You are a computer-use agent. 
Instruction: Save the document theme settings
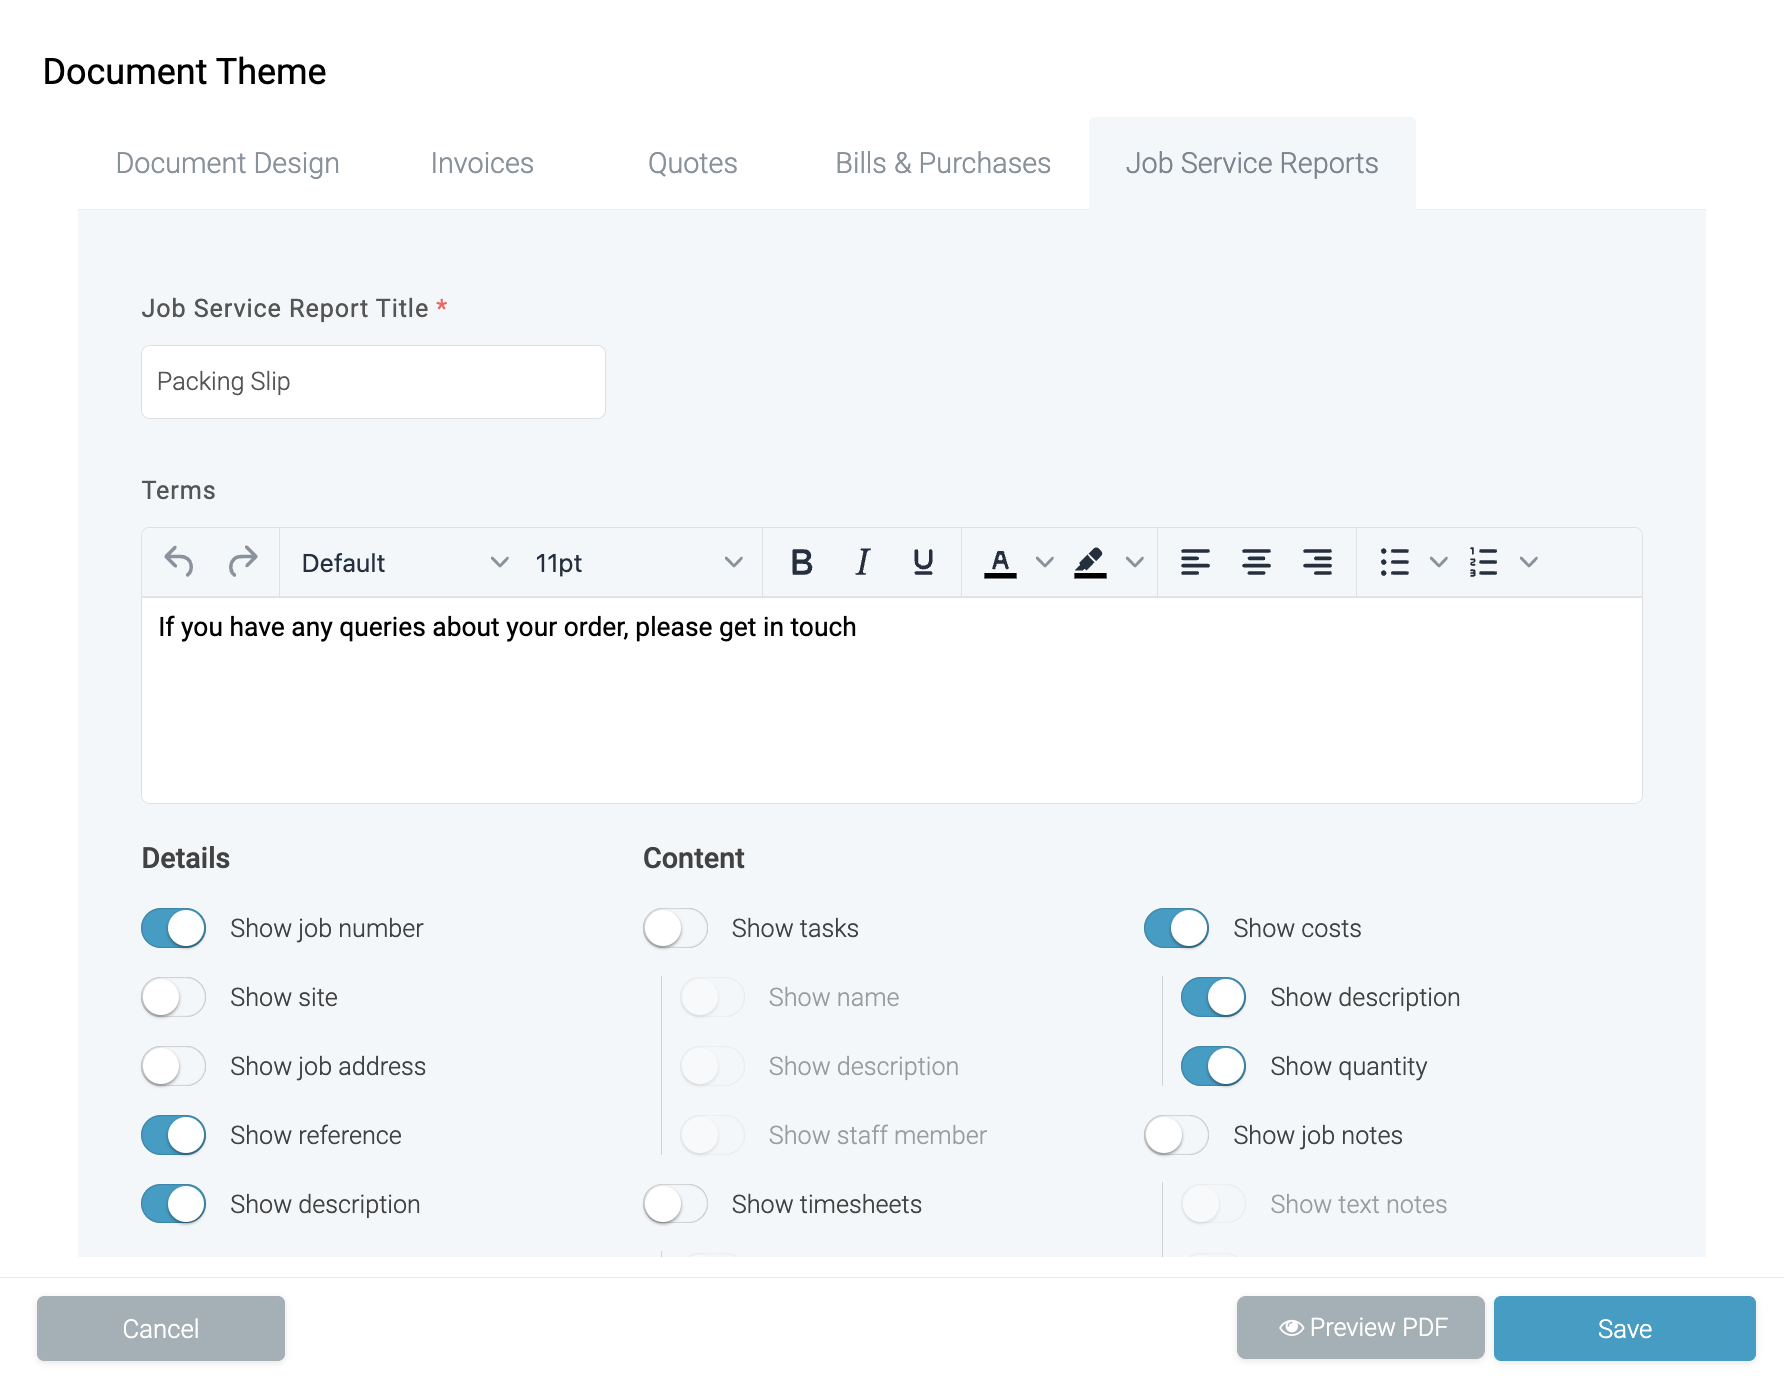[1624, 1328]
